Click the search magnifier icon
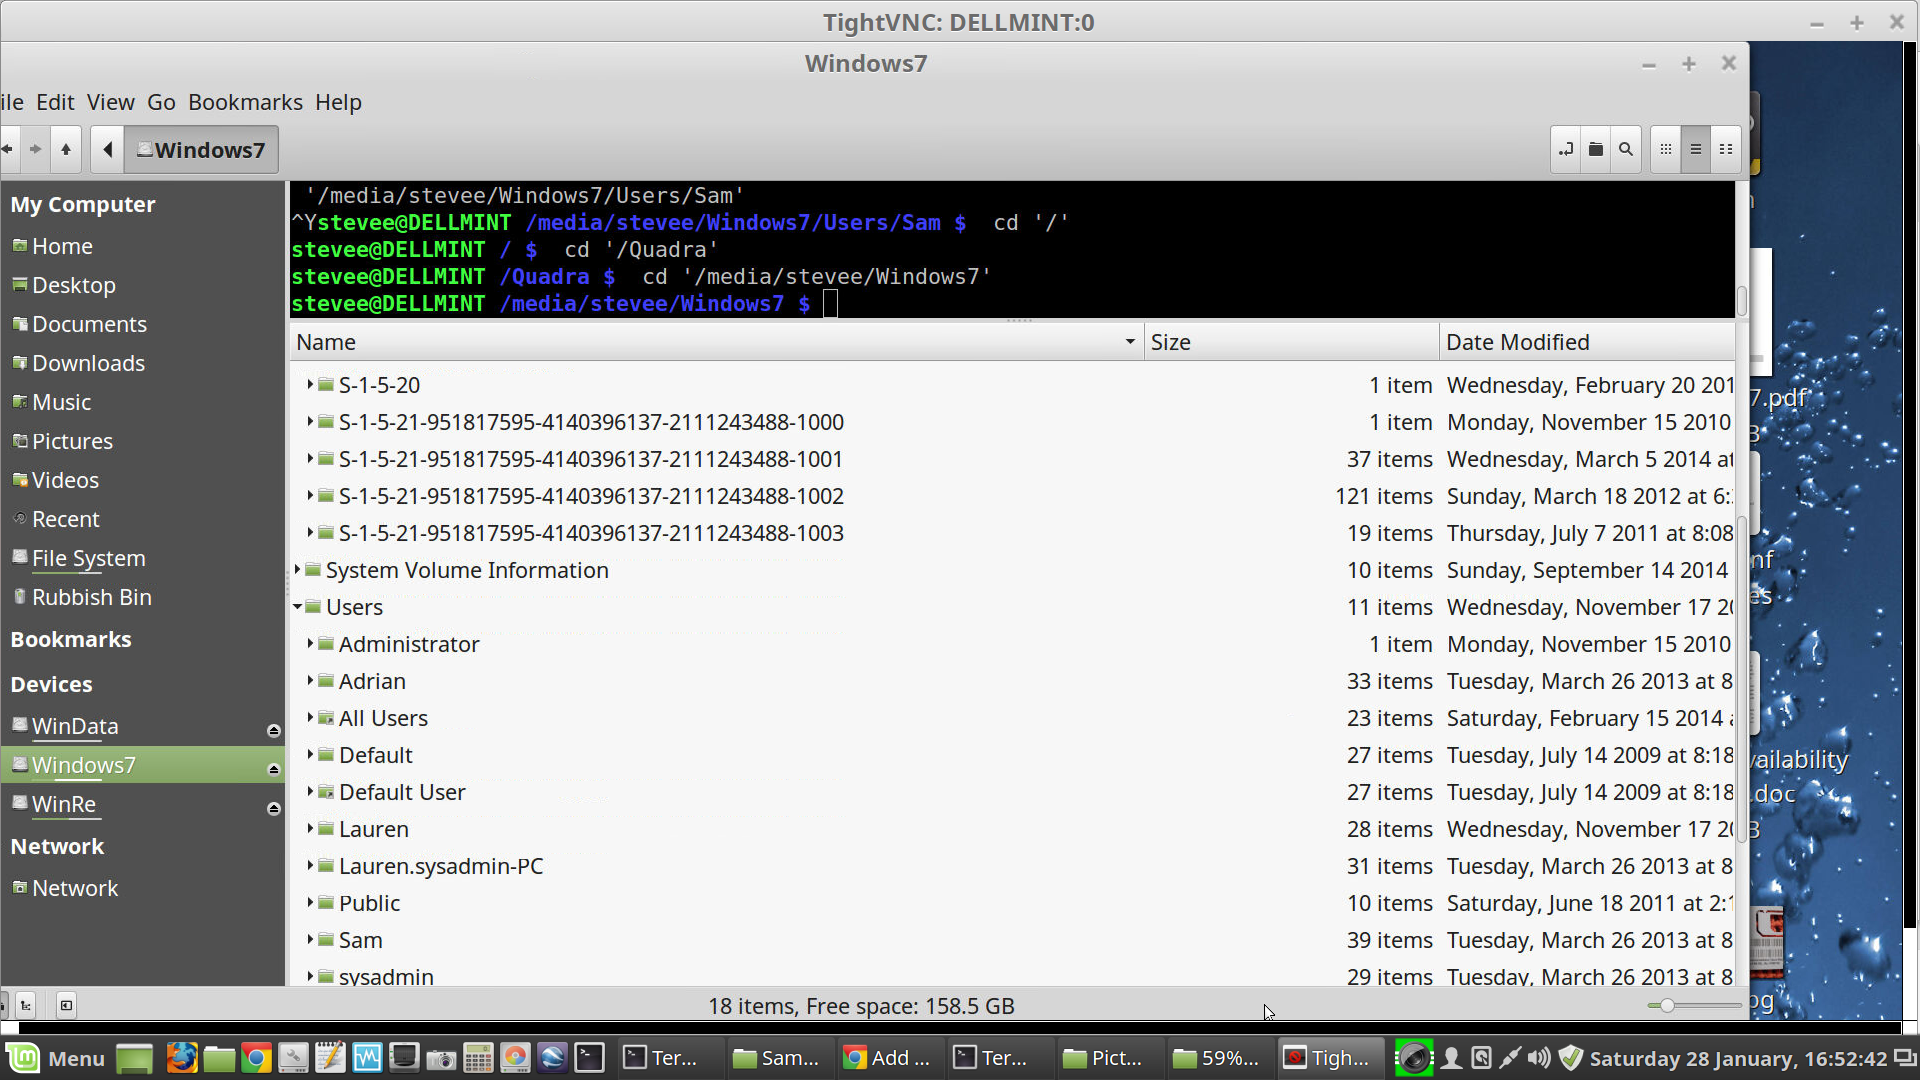 click(1626, 150)
